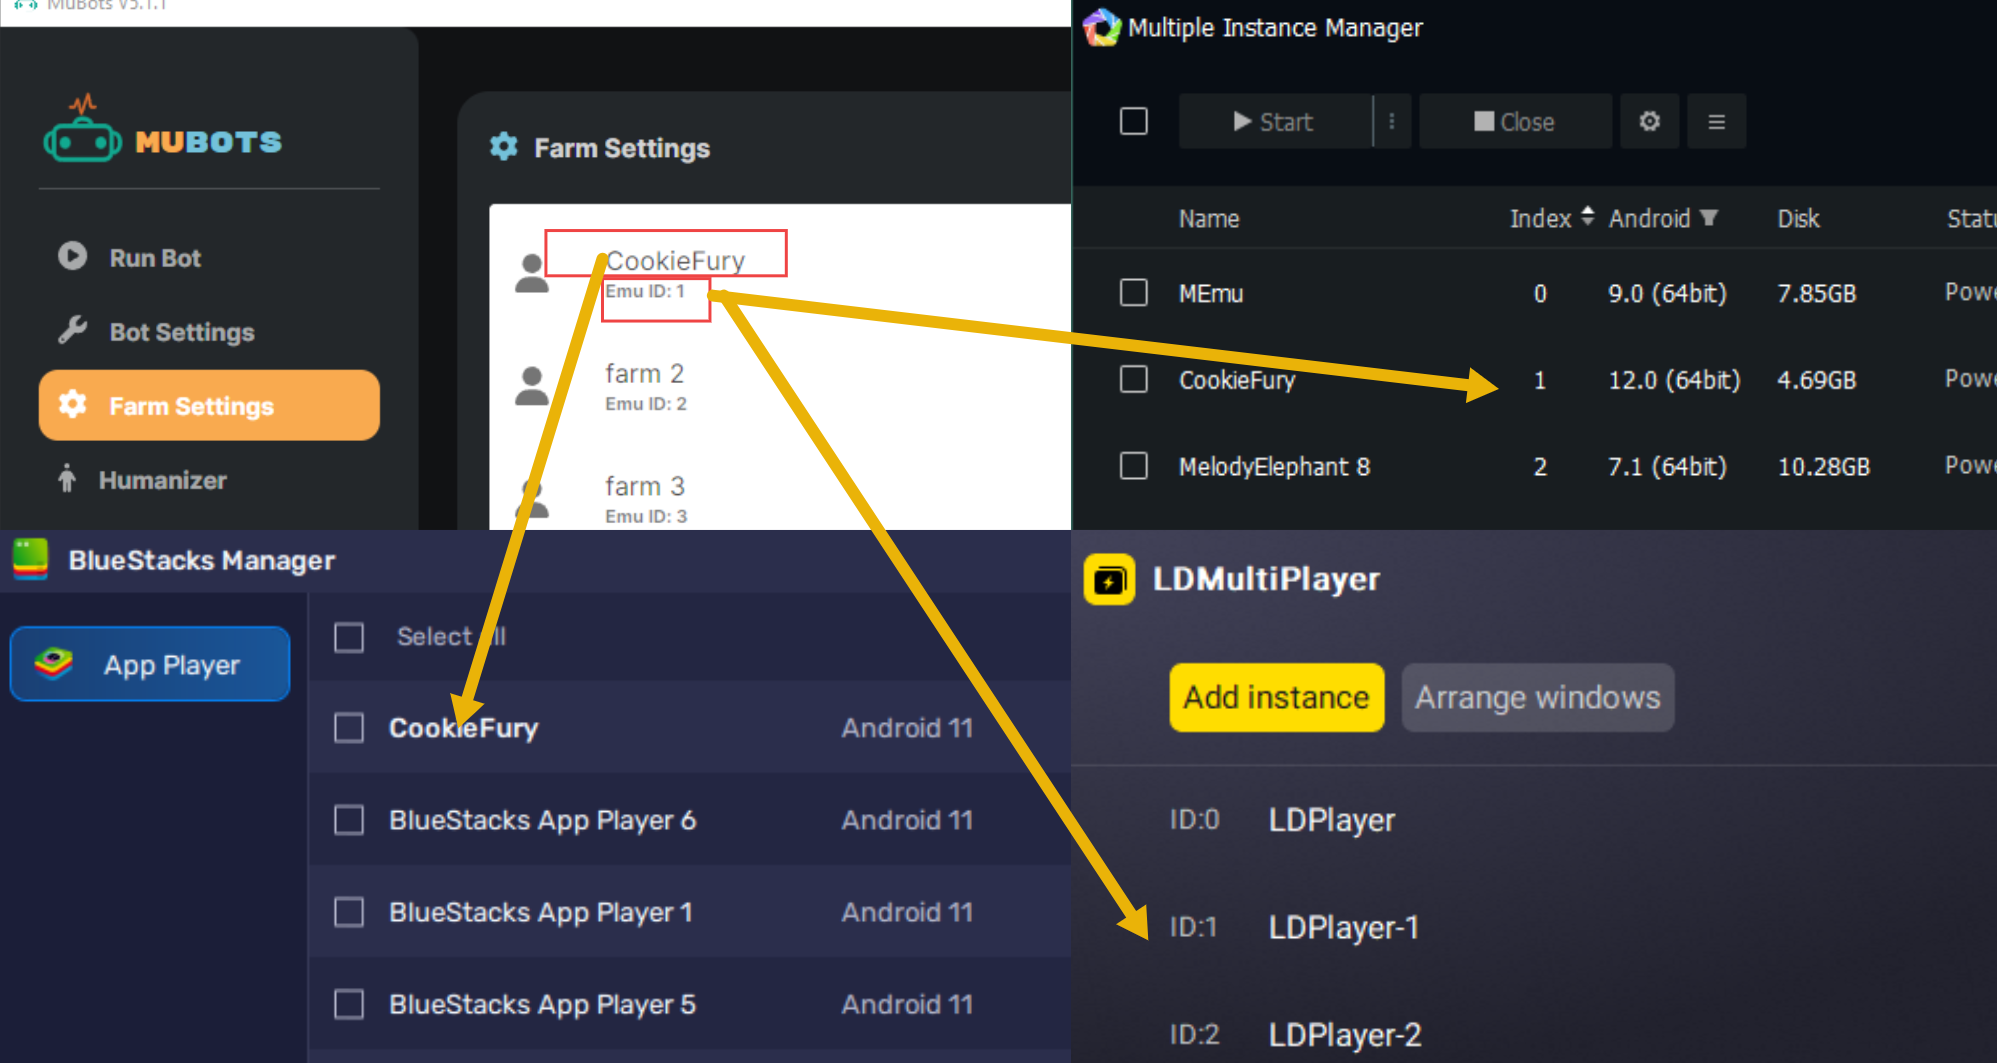Image resolution: width=1997 pixels, height=1063 pixels.
Task: Toggle select-all checkbox in Multiple Instance Manager
Action: pyautogui.click(x=1133, y=121)
